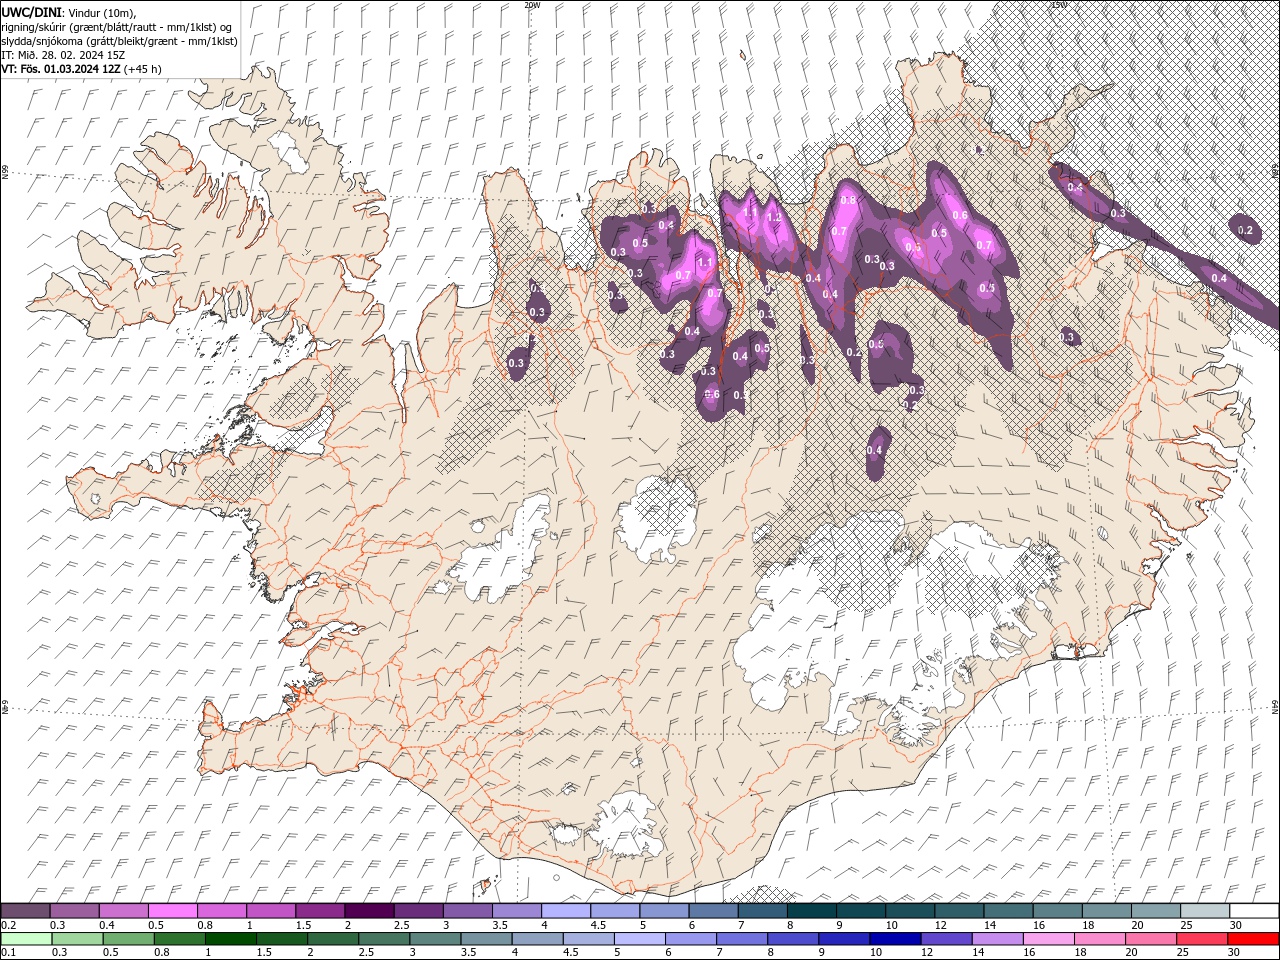Click the '0.2' value in the offshore eastern patch
This screenshot has width=1280, height=960.
pyautogui.click(x=1245, y=230)
